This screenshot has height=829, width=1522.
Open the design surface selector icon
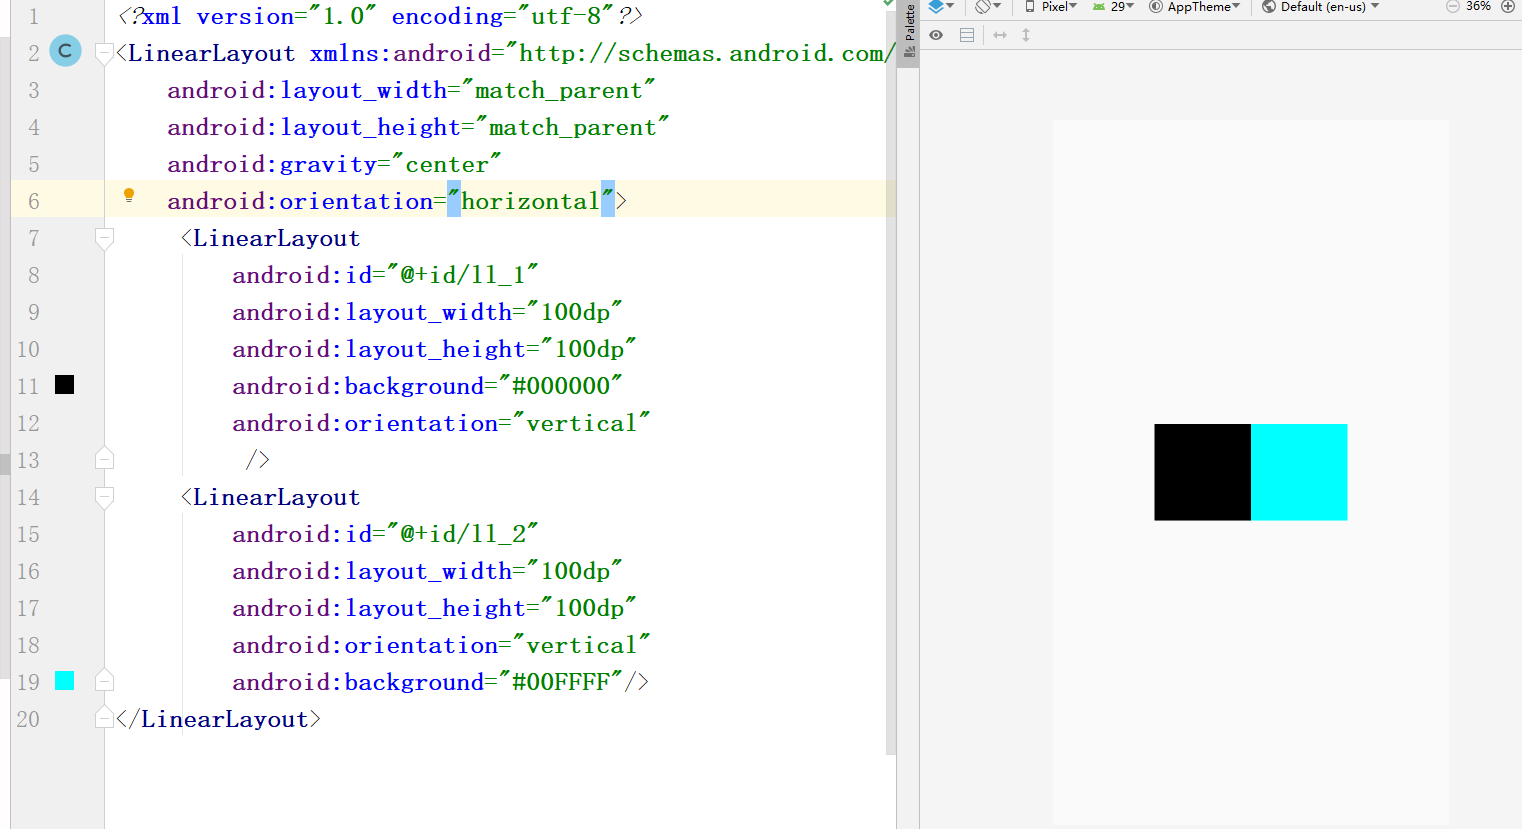(x=938, y=7)
